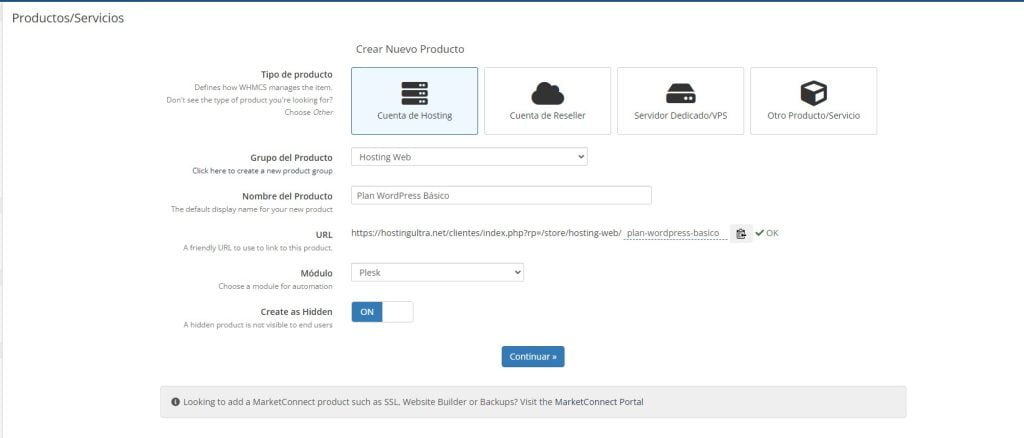
Task: Click the 'Tipo de producto' field label
Action: [296, 74]
